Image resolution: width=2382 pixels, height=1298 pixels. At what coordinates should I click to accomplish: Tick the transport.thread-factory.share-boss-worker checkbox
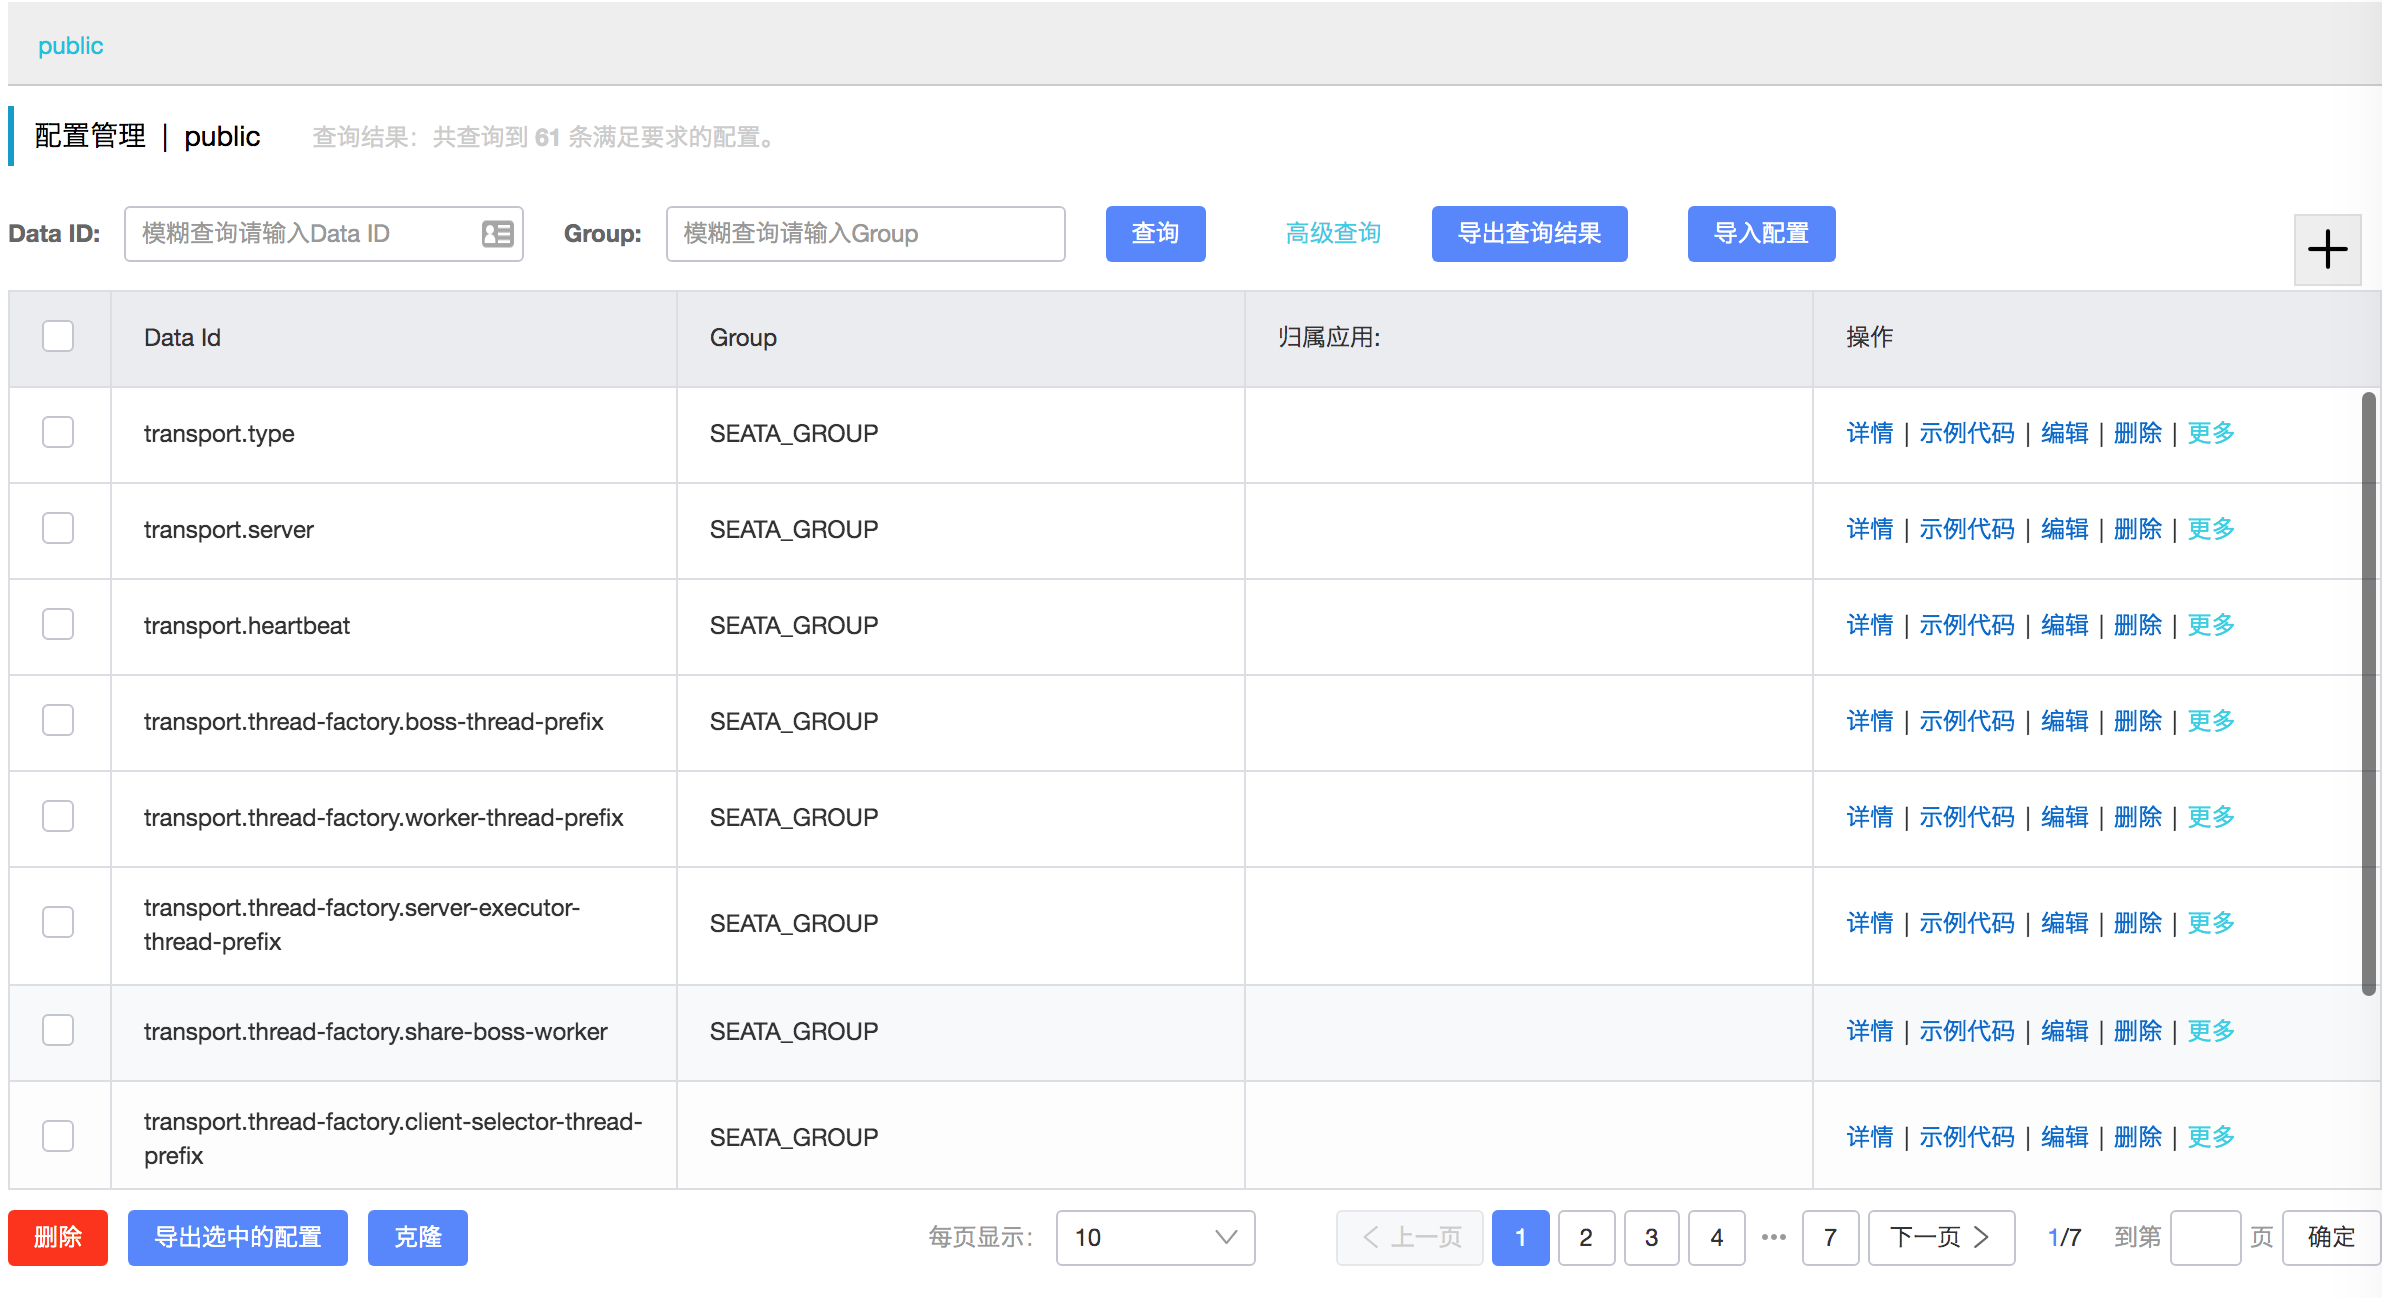(x=58, y=1030)
